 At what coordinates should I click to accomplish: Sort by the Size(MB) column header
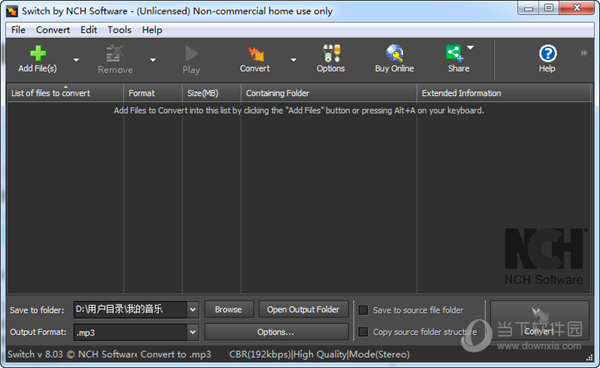(212, 93)
